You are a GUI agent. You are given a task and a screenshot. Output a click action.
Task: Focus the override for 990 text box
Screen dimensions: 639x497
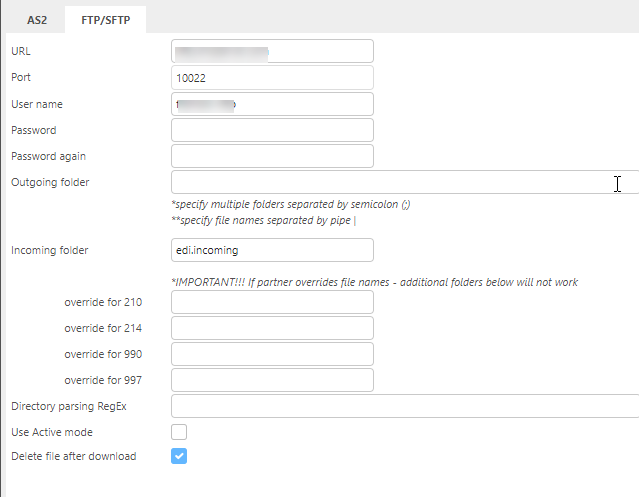tap(272, 354)
